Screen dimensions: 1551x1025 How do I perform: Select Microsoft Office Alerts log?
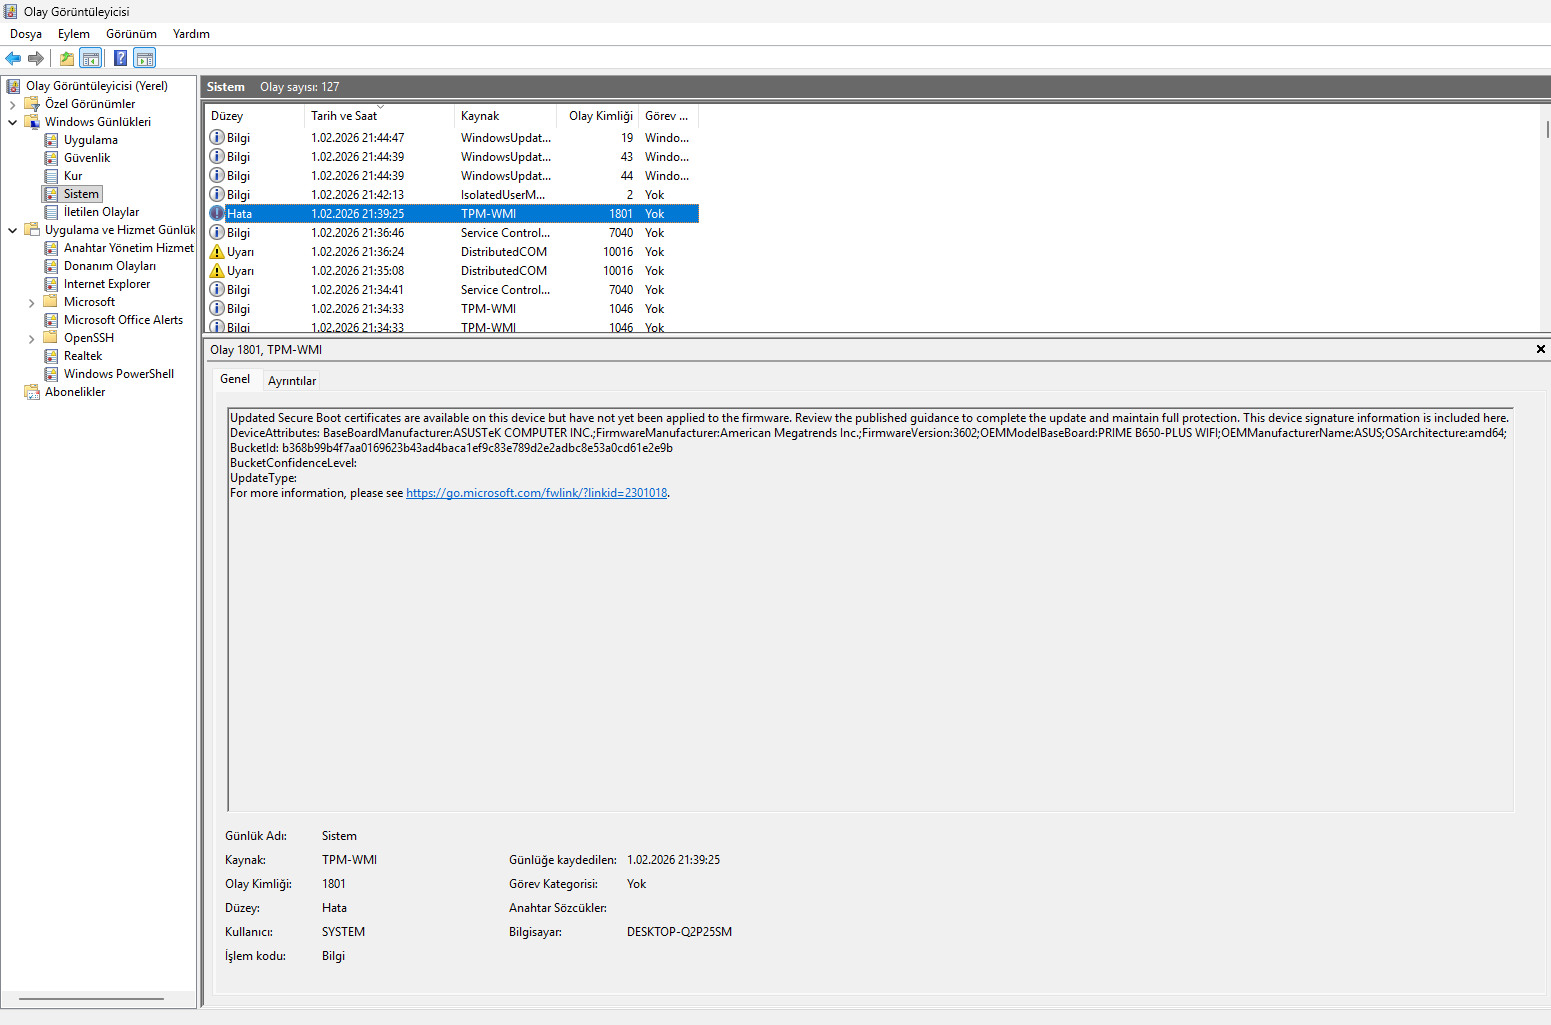point(123,320)
